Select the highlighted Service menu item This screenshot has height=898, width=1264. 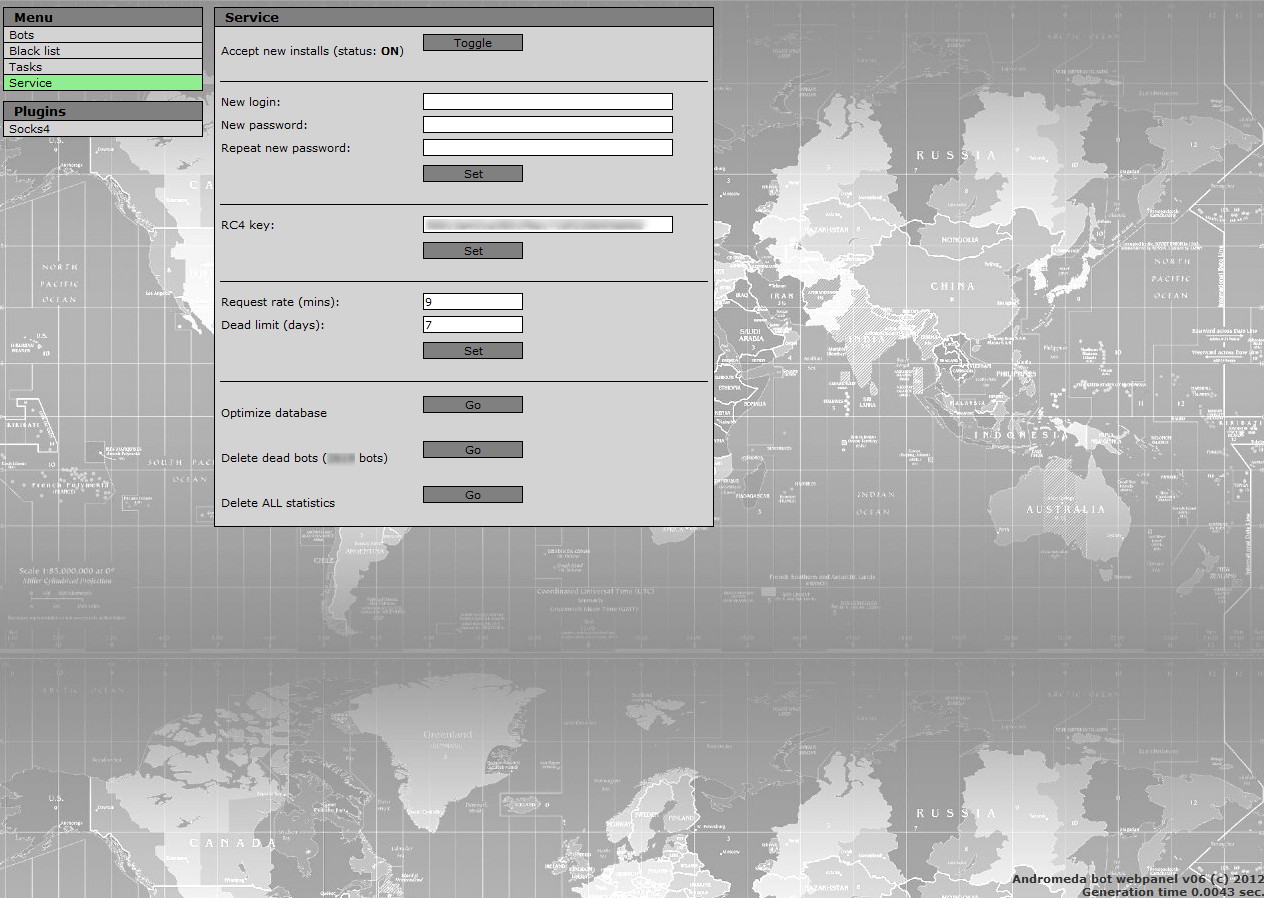pyautogui.click(x=102, y=83)
